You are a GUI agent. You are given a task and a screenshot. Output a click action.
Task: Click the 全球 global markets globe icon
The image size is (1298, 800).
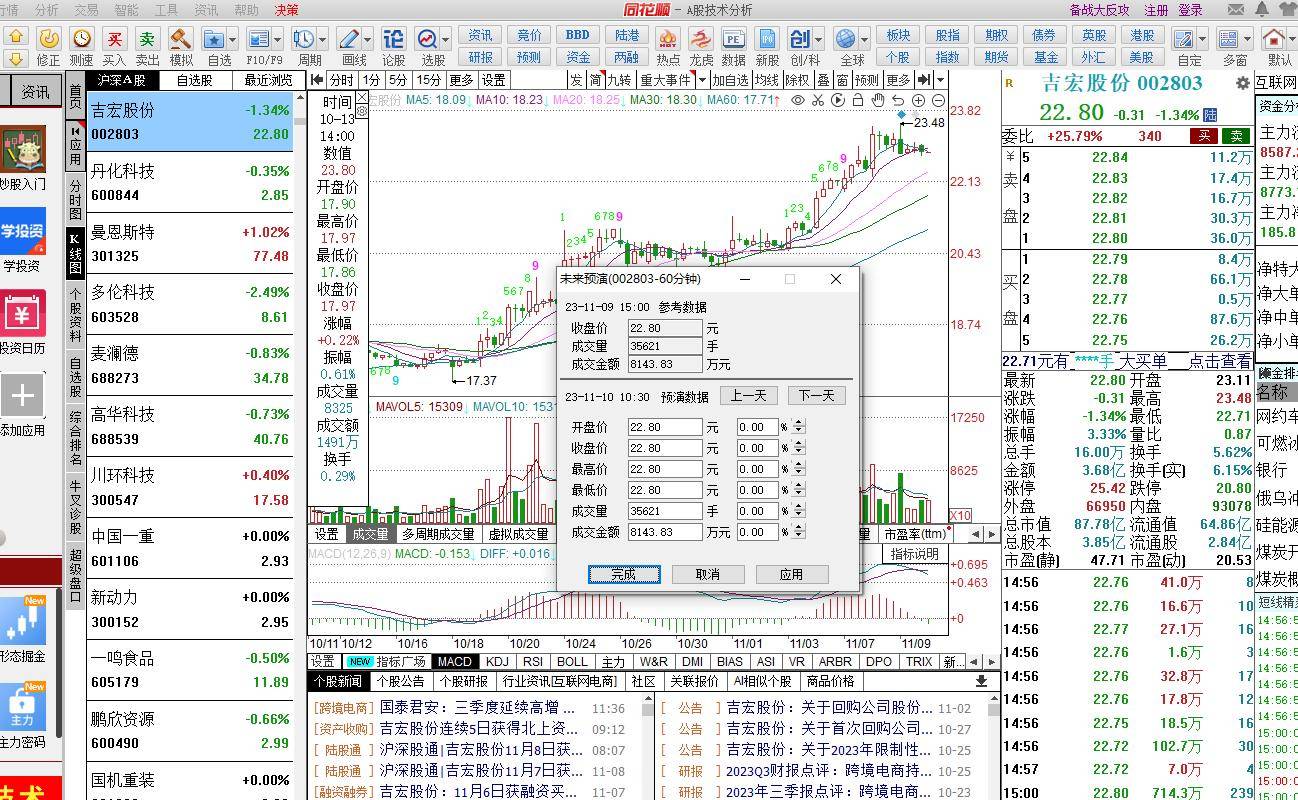click(846, 38)
